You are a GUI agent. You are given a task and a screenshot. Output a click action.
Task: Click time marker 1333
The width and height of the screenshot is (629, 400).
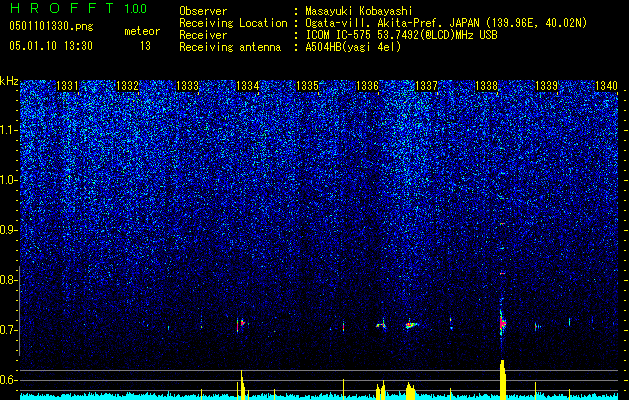pyautogui.click(x=187, y=85)
